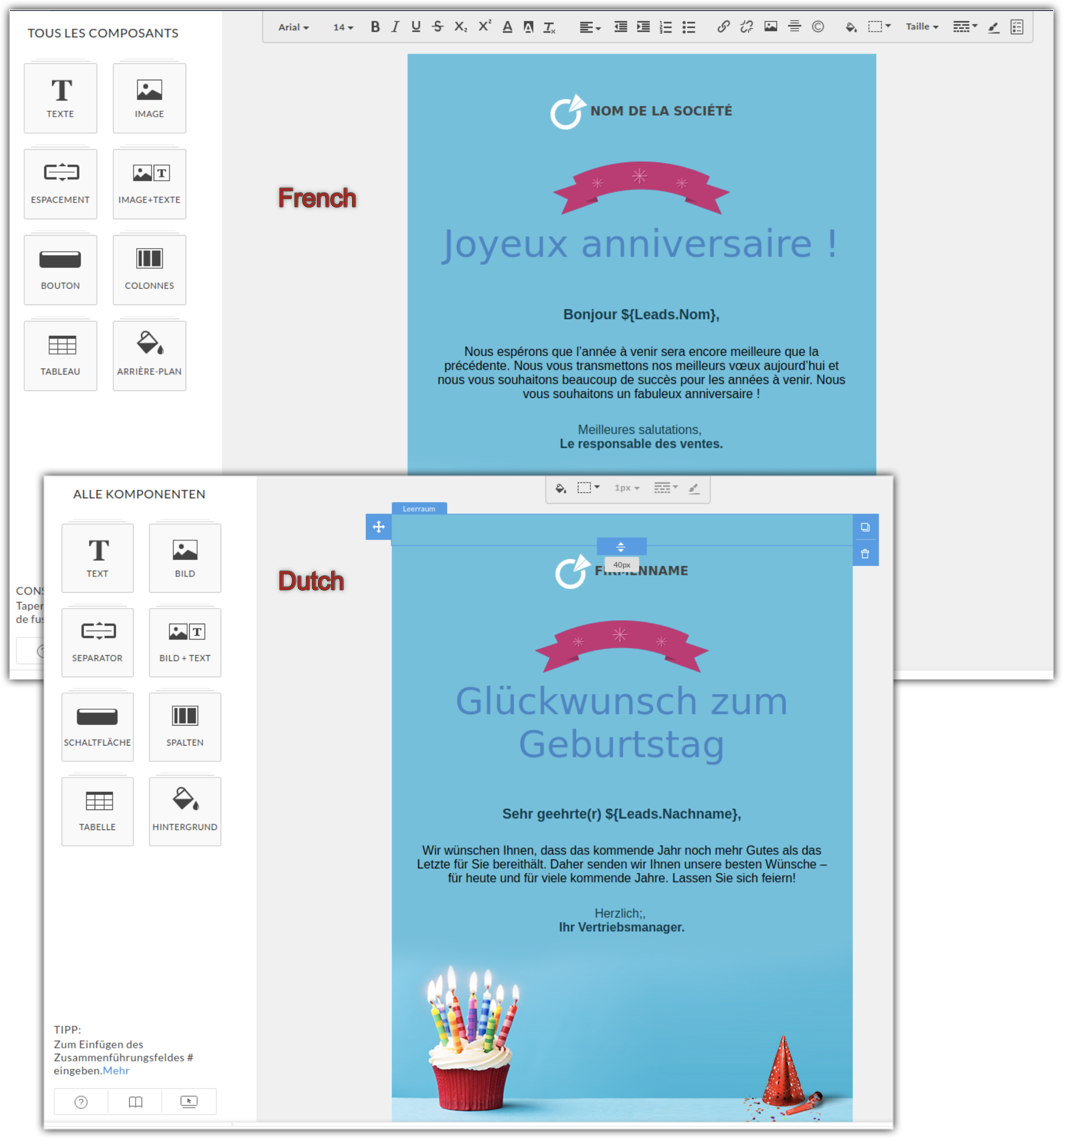Apply subscript formatting in the toolbar

[x=460, y=27]
